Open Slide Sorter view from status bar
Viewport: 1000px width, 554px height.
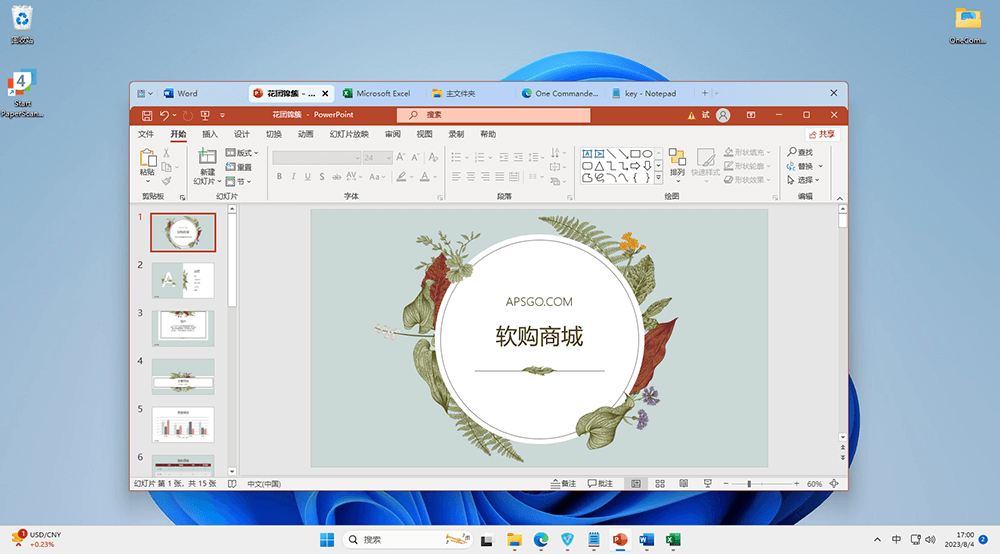(x=660, y=484)
